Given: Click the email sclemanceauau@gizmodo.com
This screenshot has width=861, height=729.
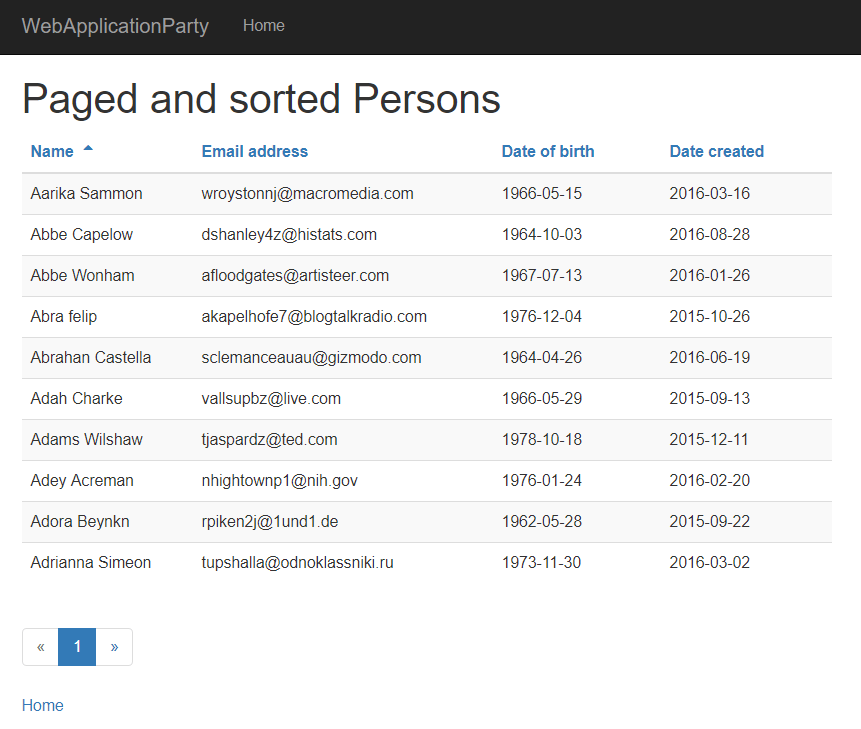Looking at the screenshot, I should tap(311, 357).
